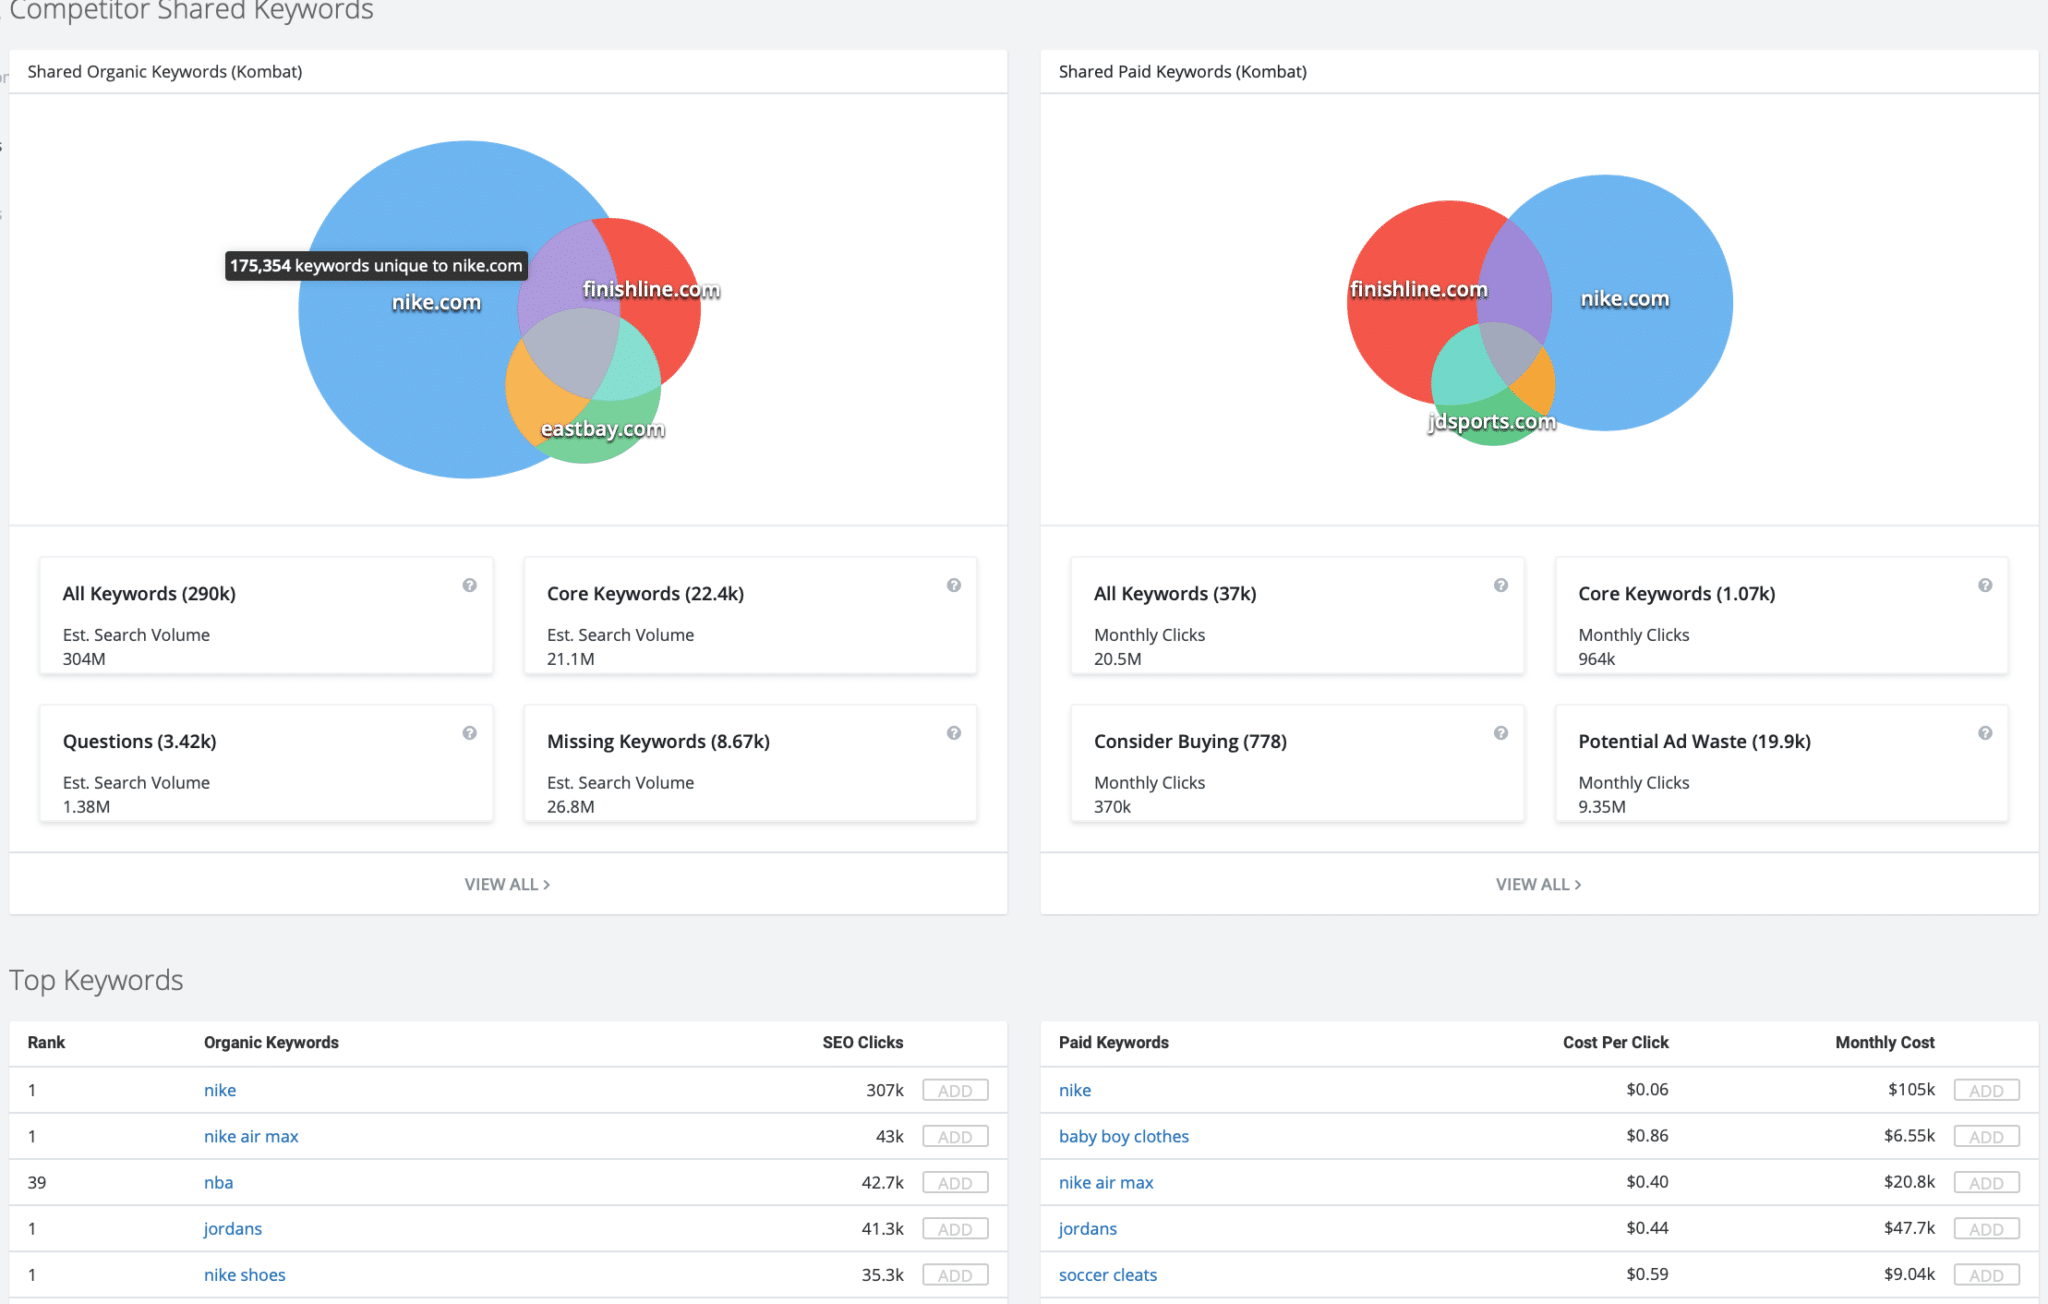Open organic keyword link 'nike shoes'

245,1275
